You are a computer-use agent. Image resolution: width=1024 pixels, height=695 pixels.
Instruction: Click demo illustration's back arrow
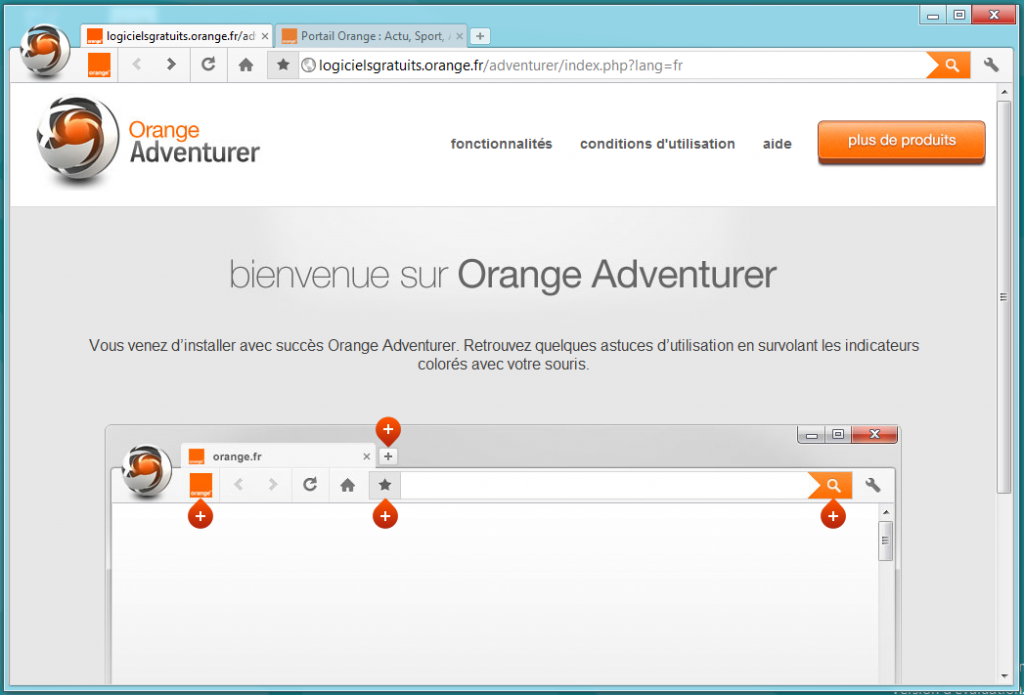pos(238,485)
